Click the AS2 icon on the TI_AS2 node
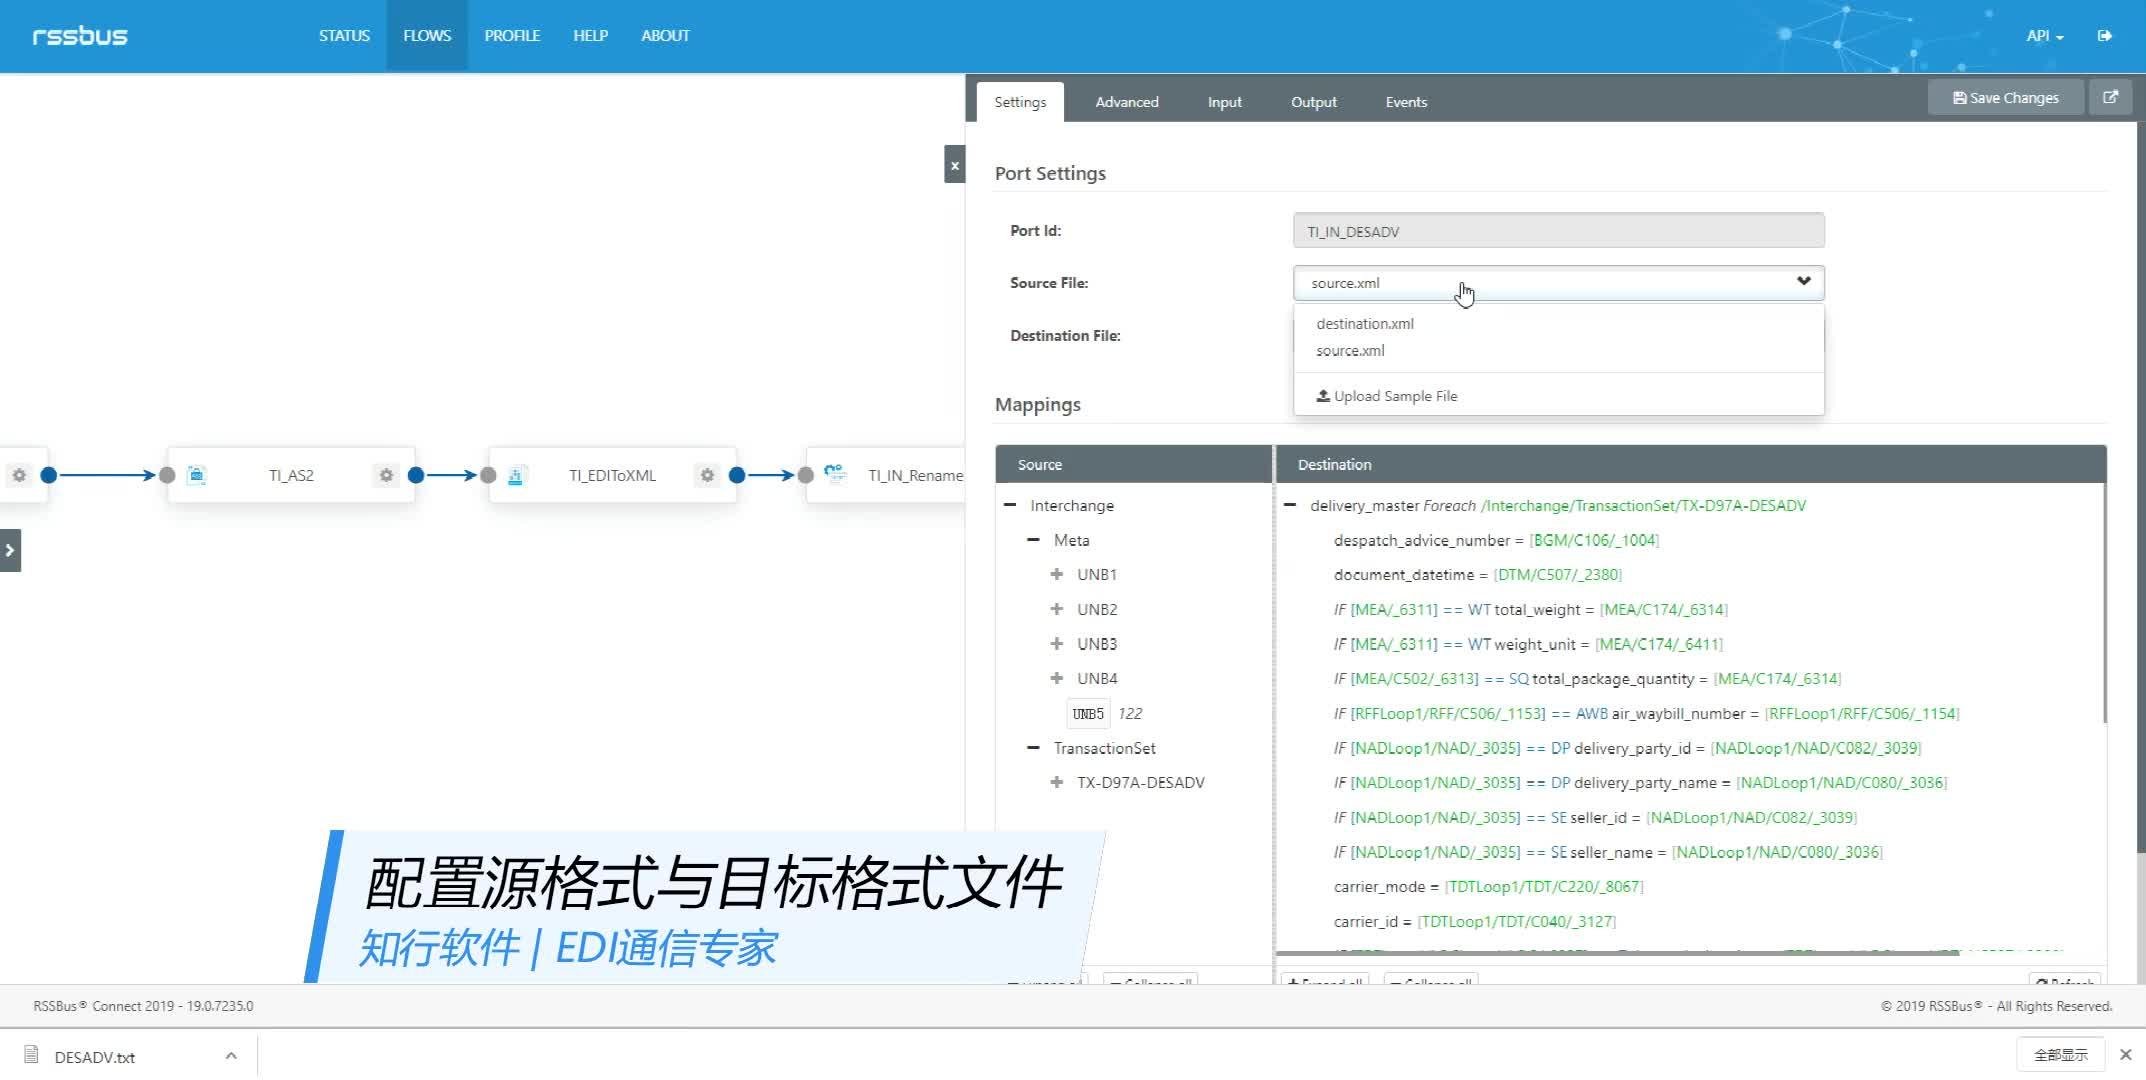Screen dimensions: 2146x1080 197,475
